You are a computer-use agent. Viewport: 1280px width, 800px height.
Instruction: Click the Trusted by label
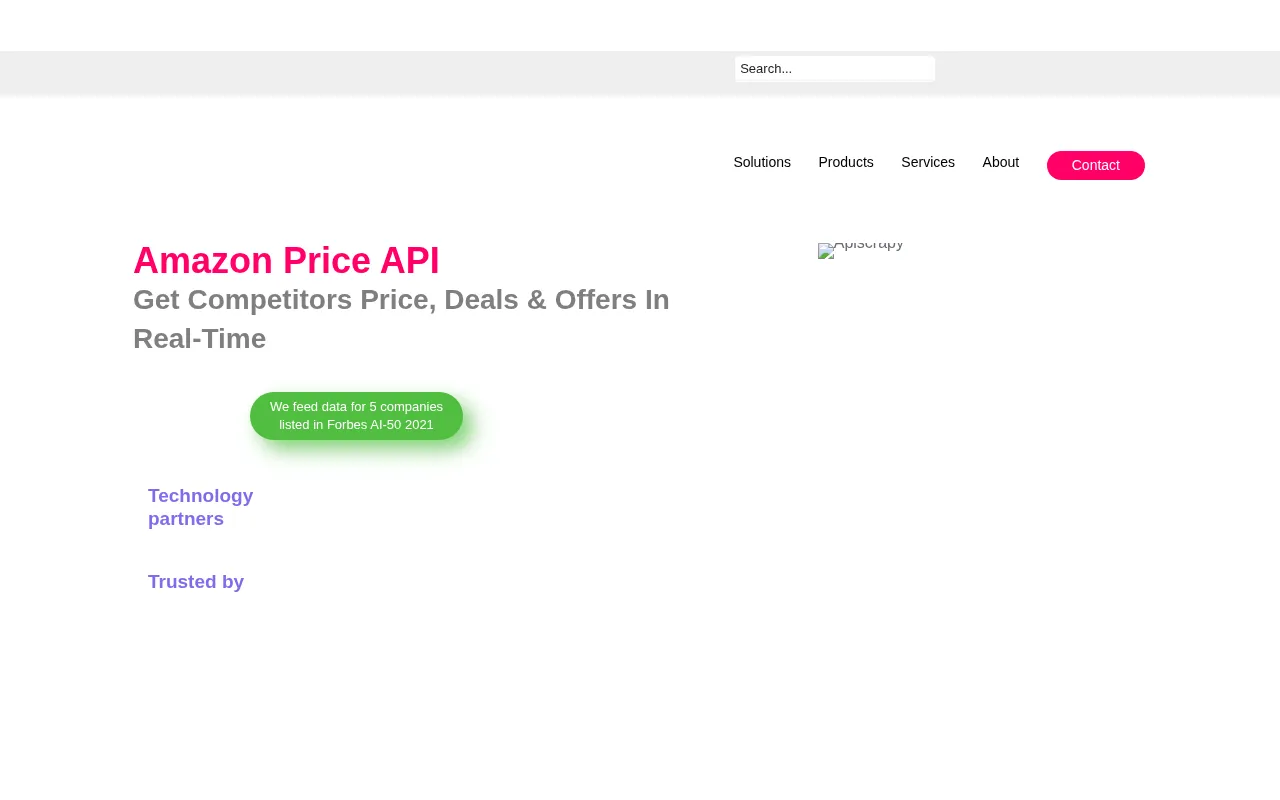(196, 582)
